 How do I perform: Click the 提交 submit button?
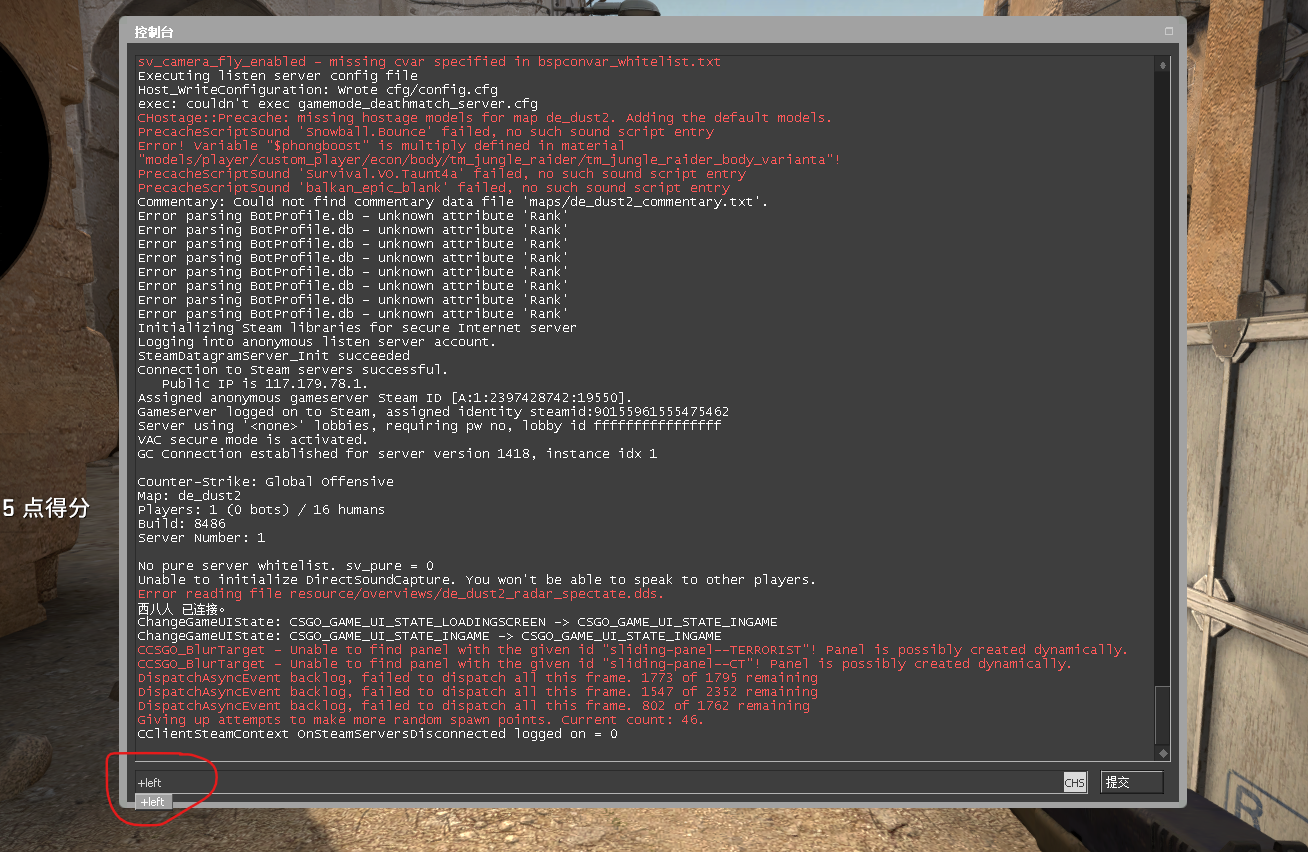(x=1132, y=782)
